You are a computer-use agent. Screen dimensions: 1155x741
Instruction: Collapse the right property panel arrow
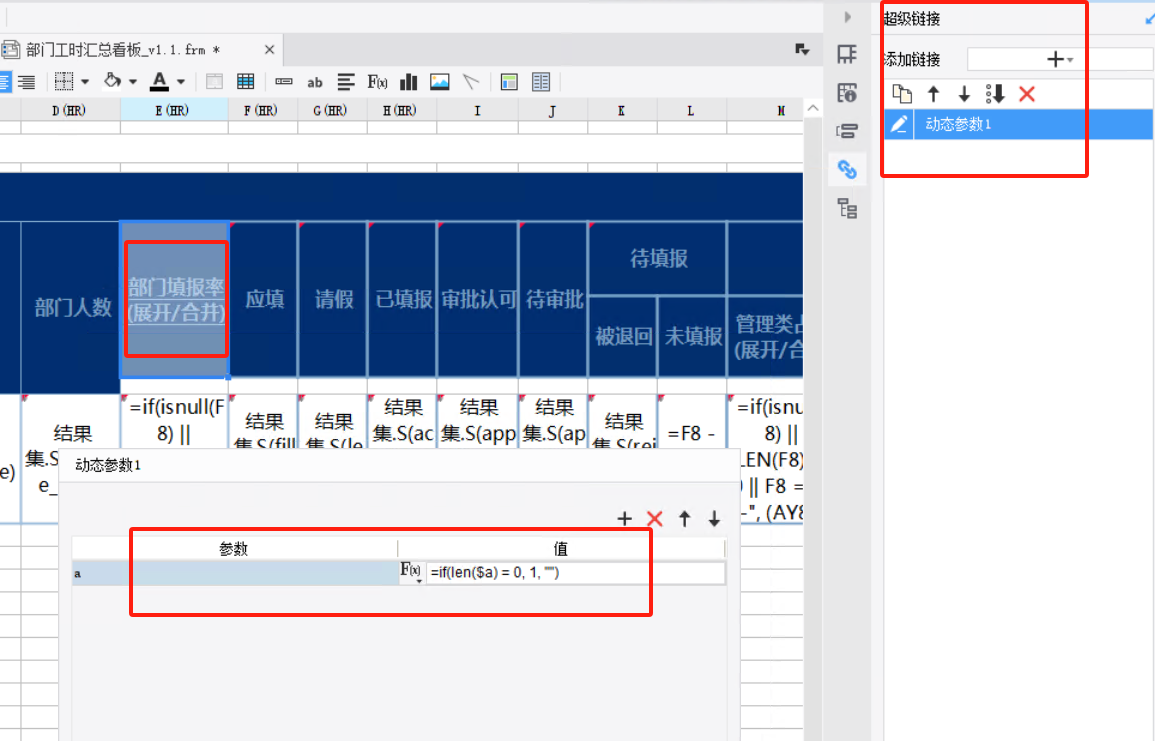(847, 17)
